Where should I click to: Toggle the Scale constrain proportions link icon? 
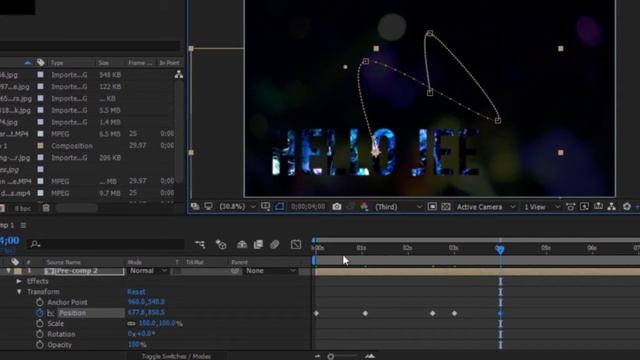point(131,323)
